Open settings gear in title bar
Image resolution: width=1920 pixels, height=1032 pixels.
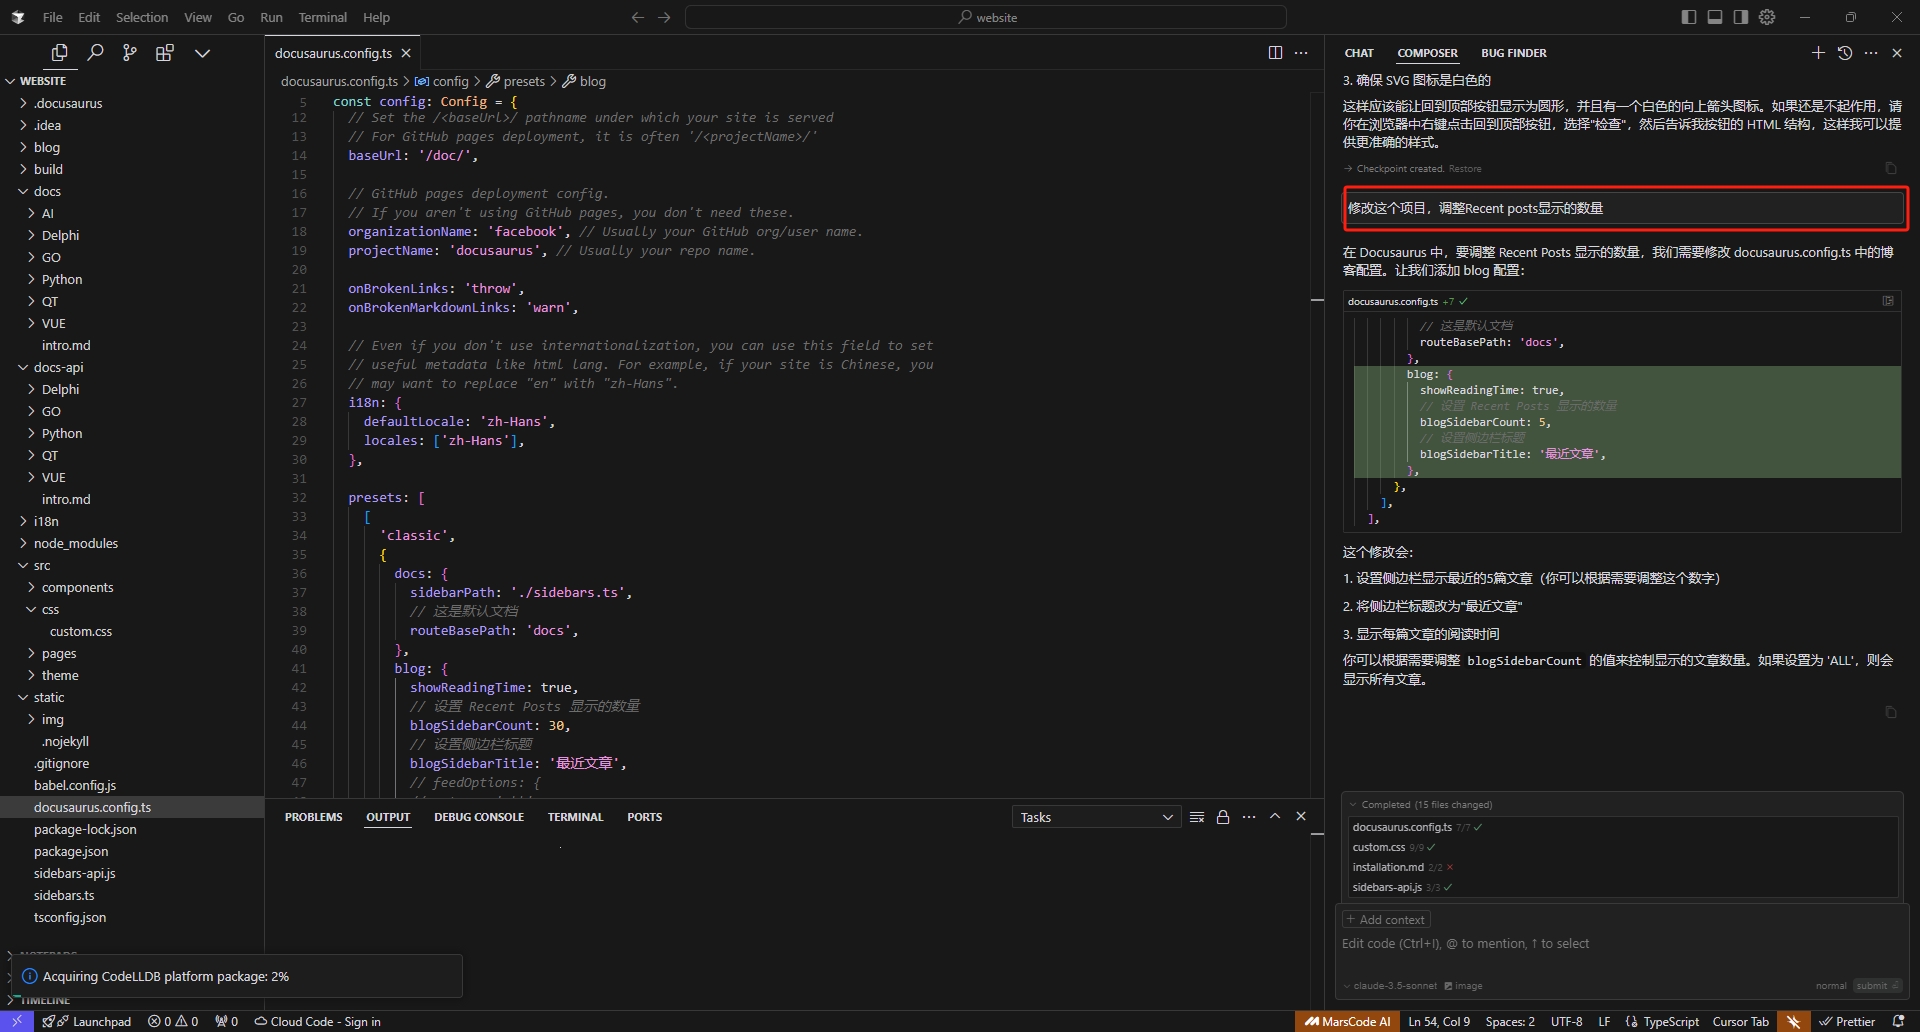(x=1767, y=17)
